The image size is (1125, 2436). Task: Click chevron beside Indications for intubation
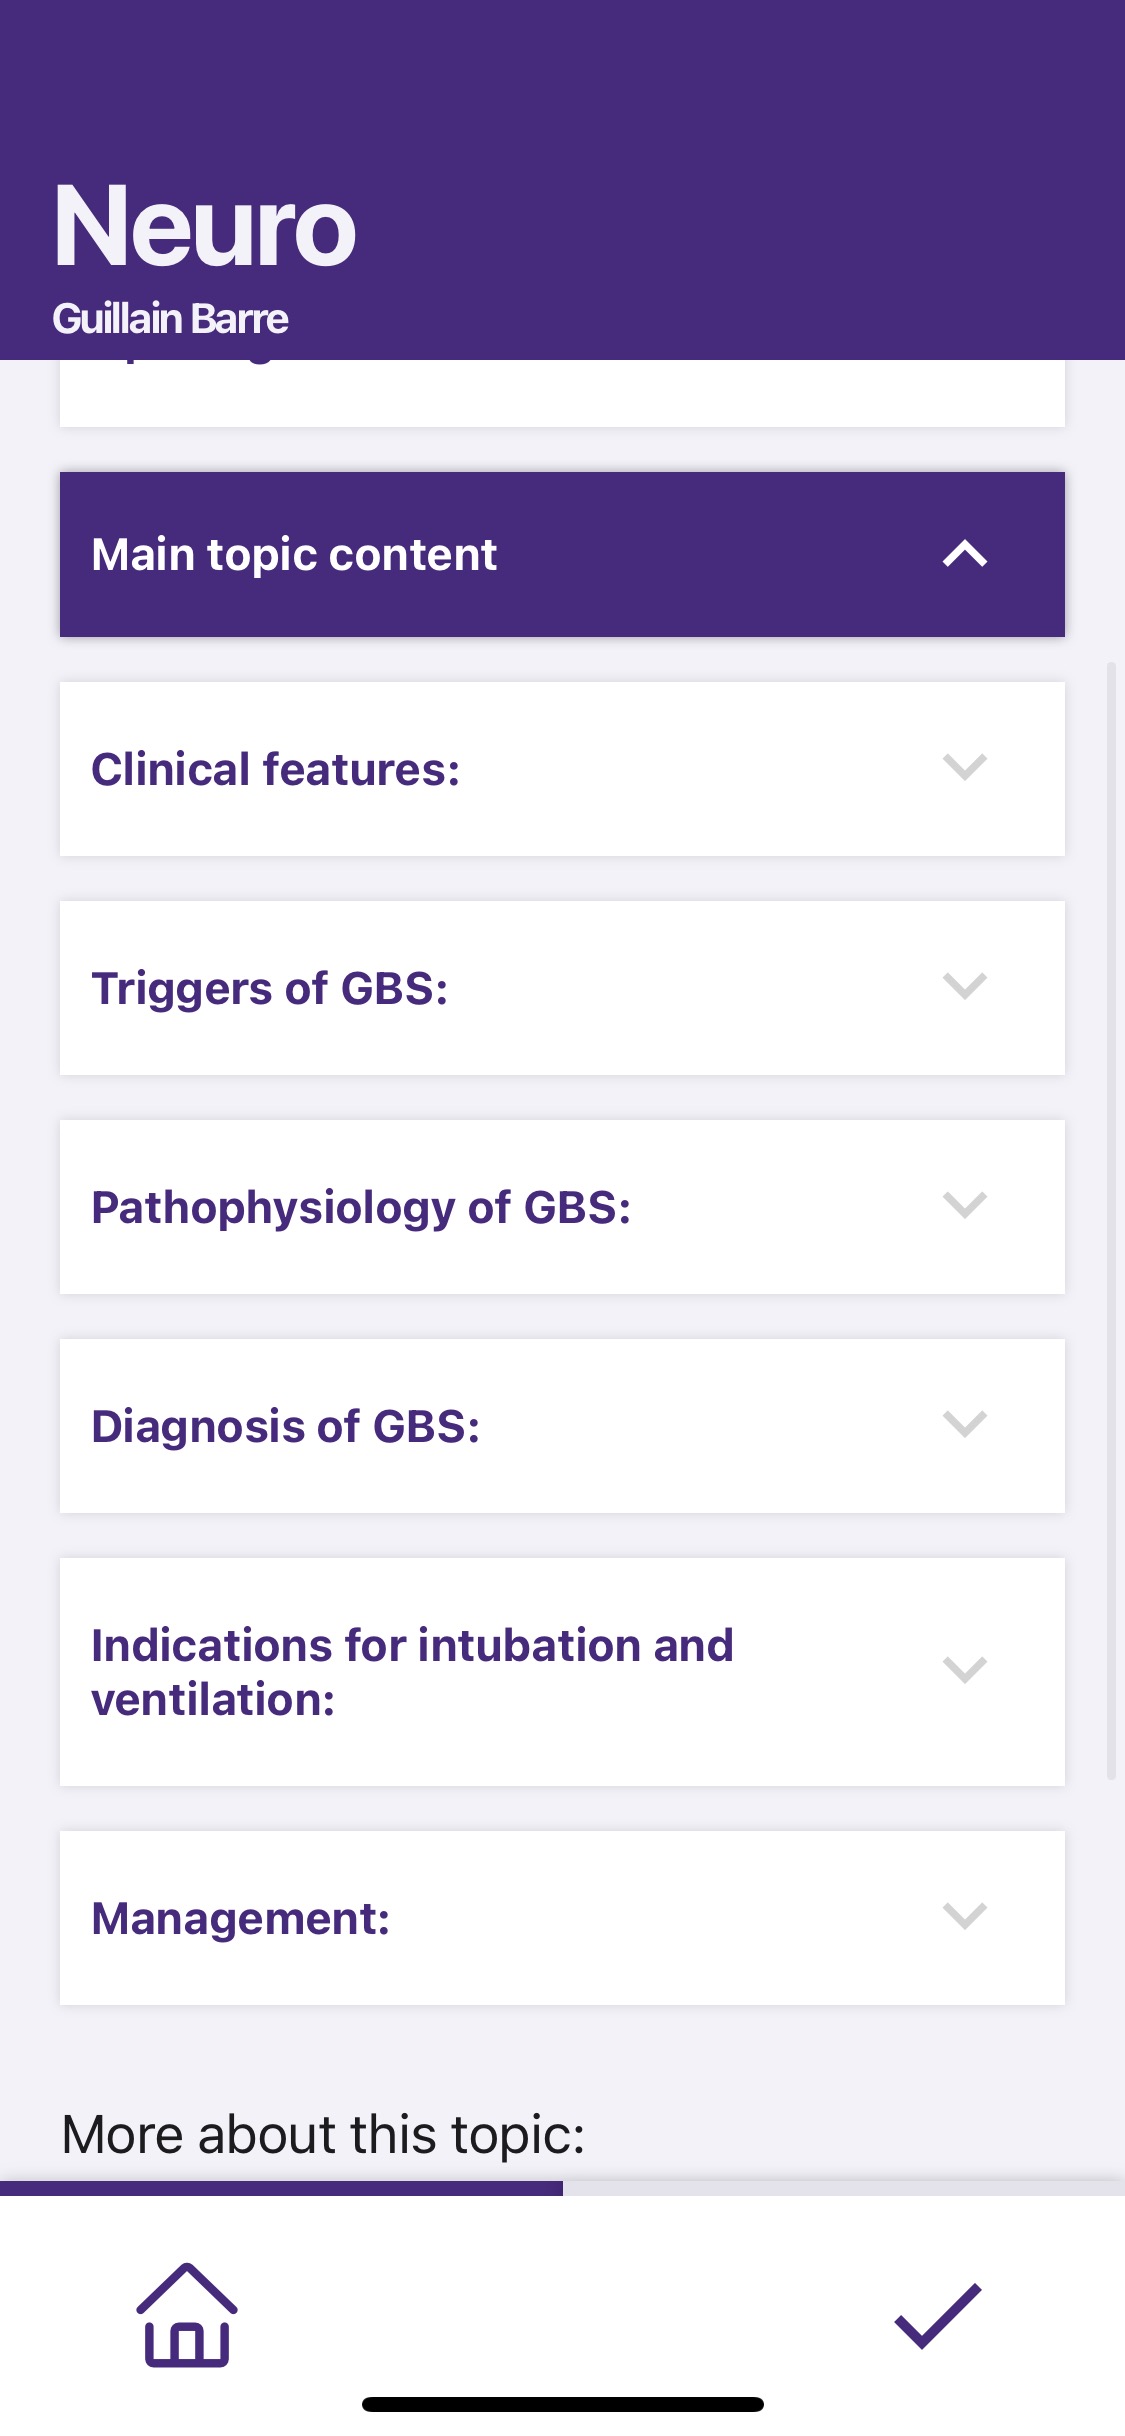(964, 1671)
